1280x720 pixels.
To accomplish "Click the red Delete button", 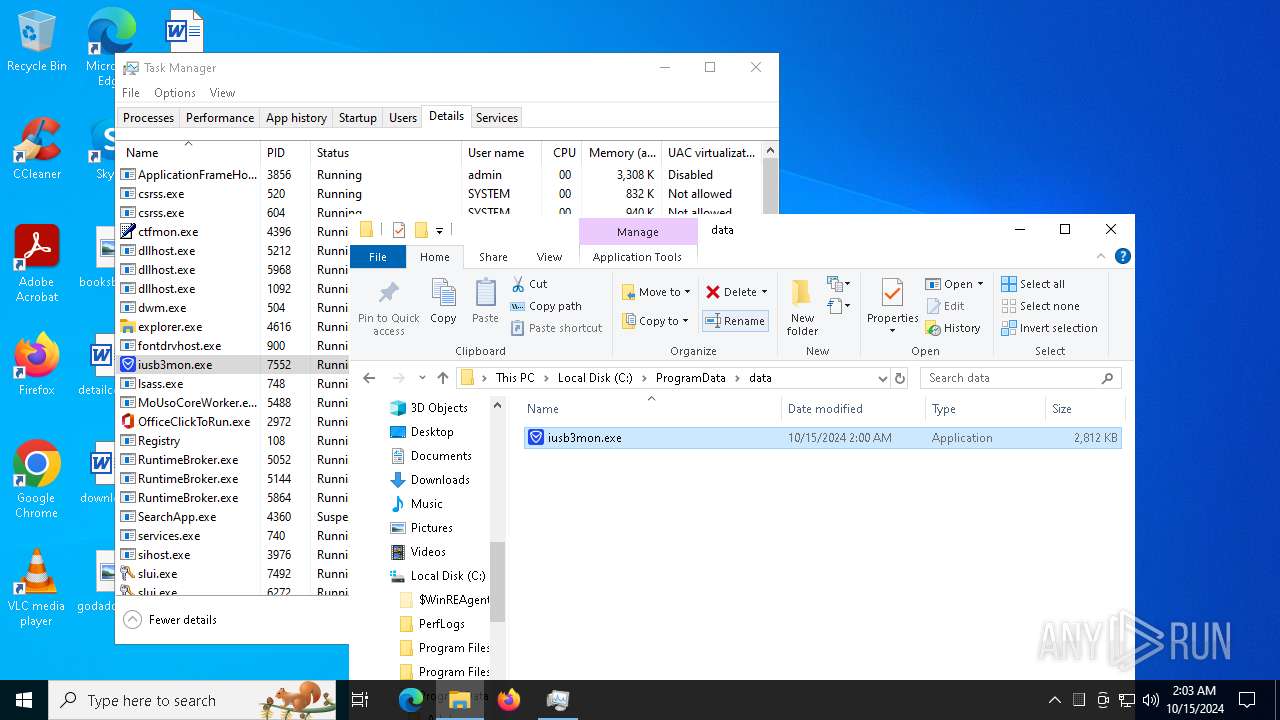I will 736,292.
